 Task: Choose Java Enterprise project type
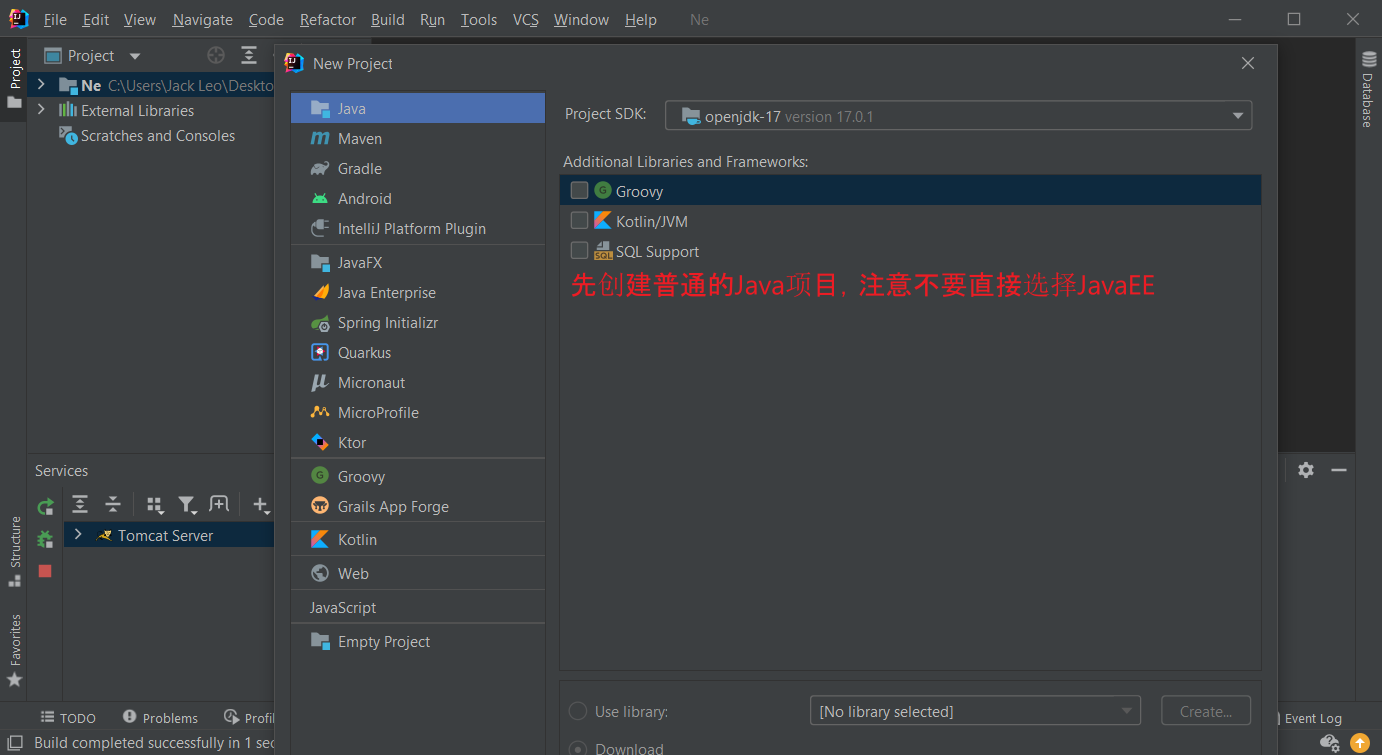(418, 292)
